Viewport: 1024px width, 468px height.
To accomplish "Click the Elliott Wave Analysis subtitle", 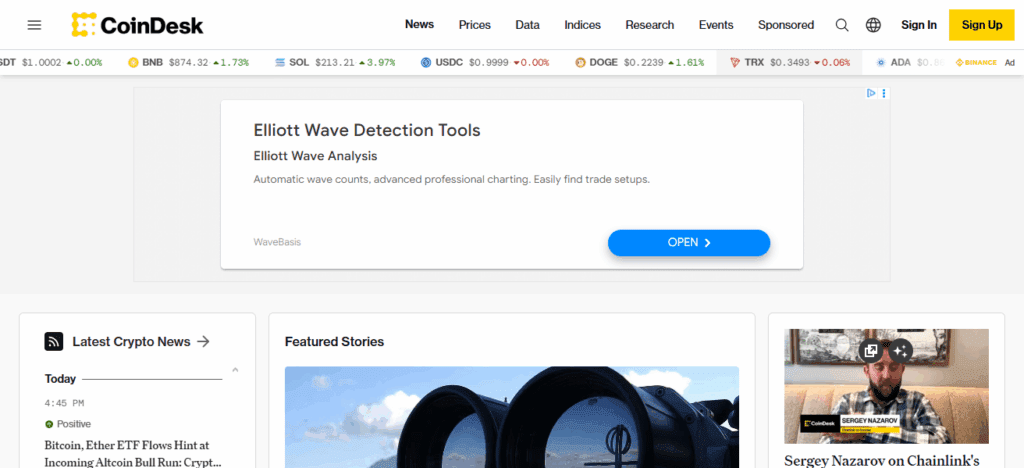I will (x=315, y=157).
